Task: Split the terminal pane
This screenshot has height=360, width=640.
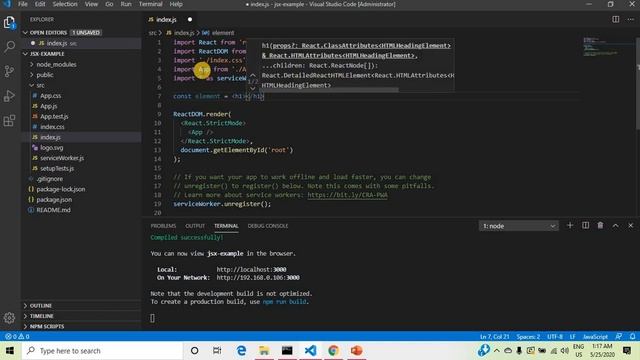Action: [585, 225]
